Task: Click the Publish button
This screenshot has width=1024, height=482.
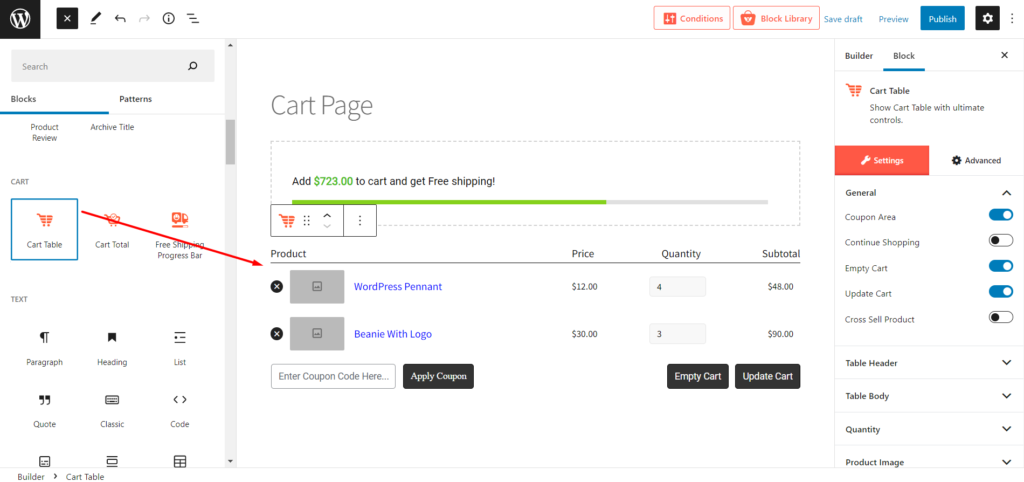Action: [942, 19]
